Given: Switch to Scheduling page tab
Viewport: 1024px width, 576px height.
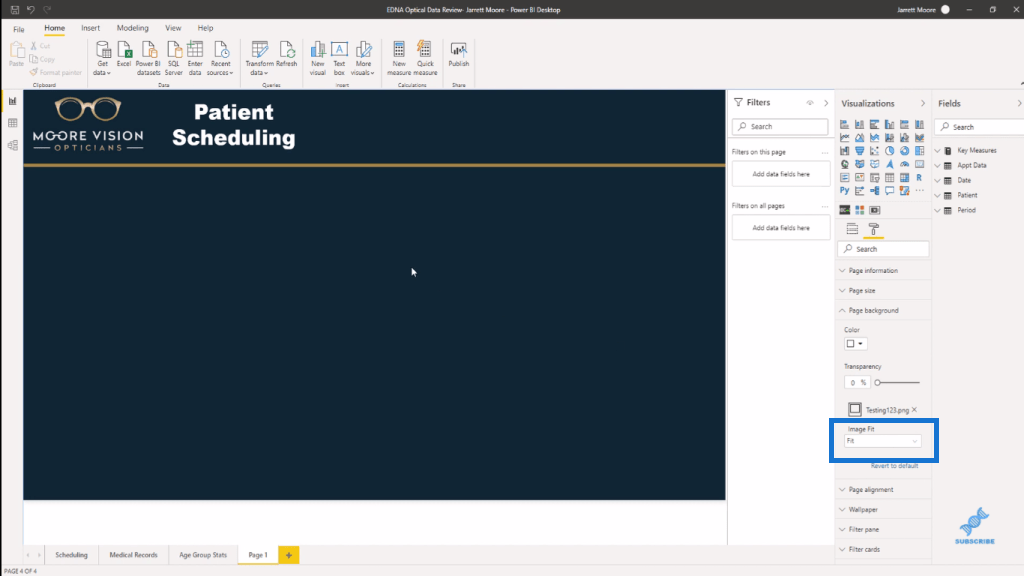Looking at the screenshot, I should [x=71, y=555].
